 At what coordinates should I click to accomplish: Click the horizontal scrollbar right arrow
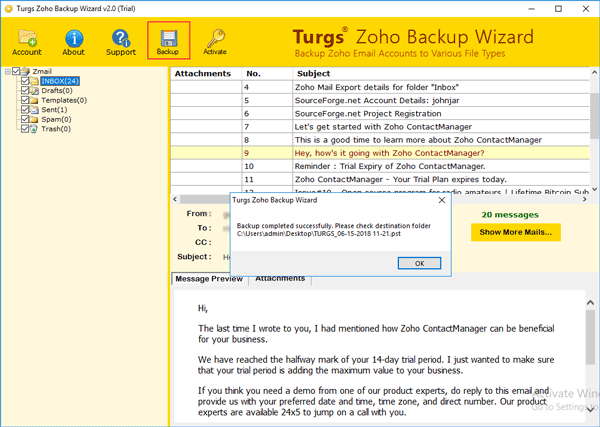(x=585, y=199)
